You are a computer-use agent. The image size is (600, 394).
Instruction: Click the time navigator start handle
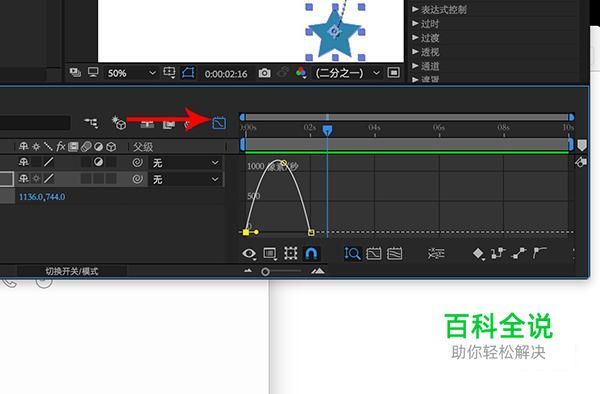pos(242,117)
